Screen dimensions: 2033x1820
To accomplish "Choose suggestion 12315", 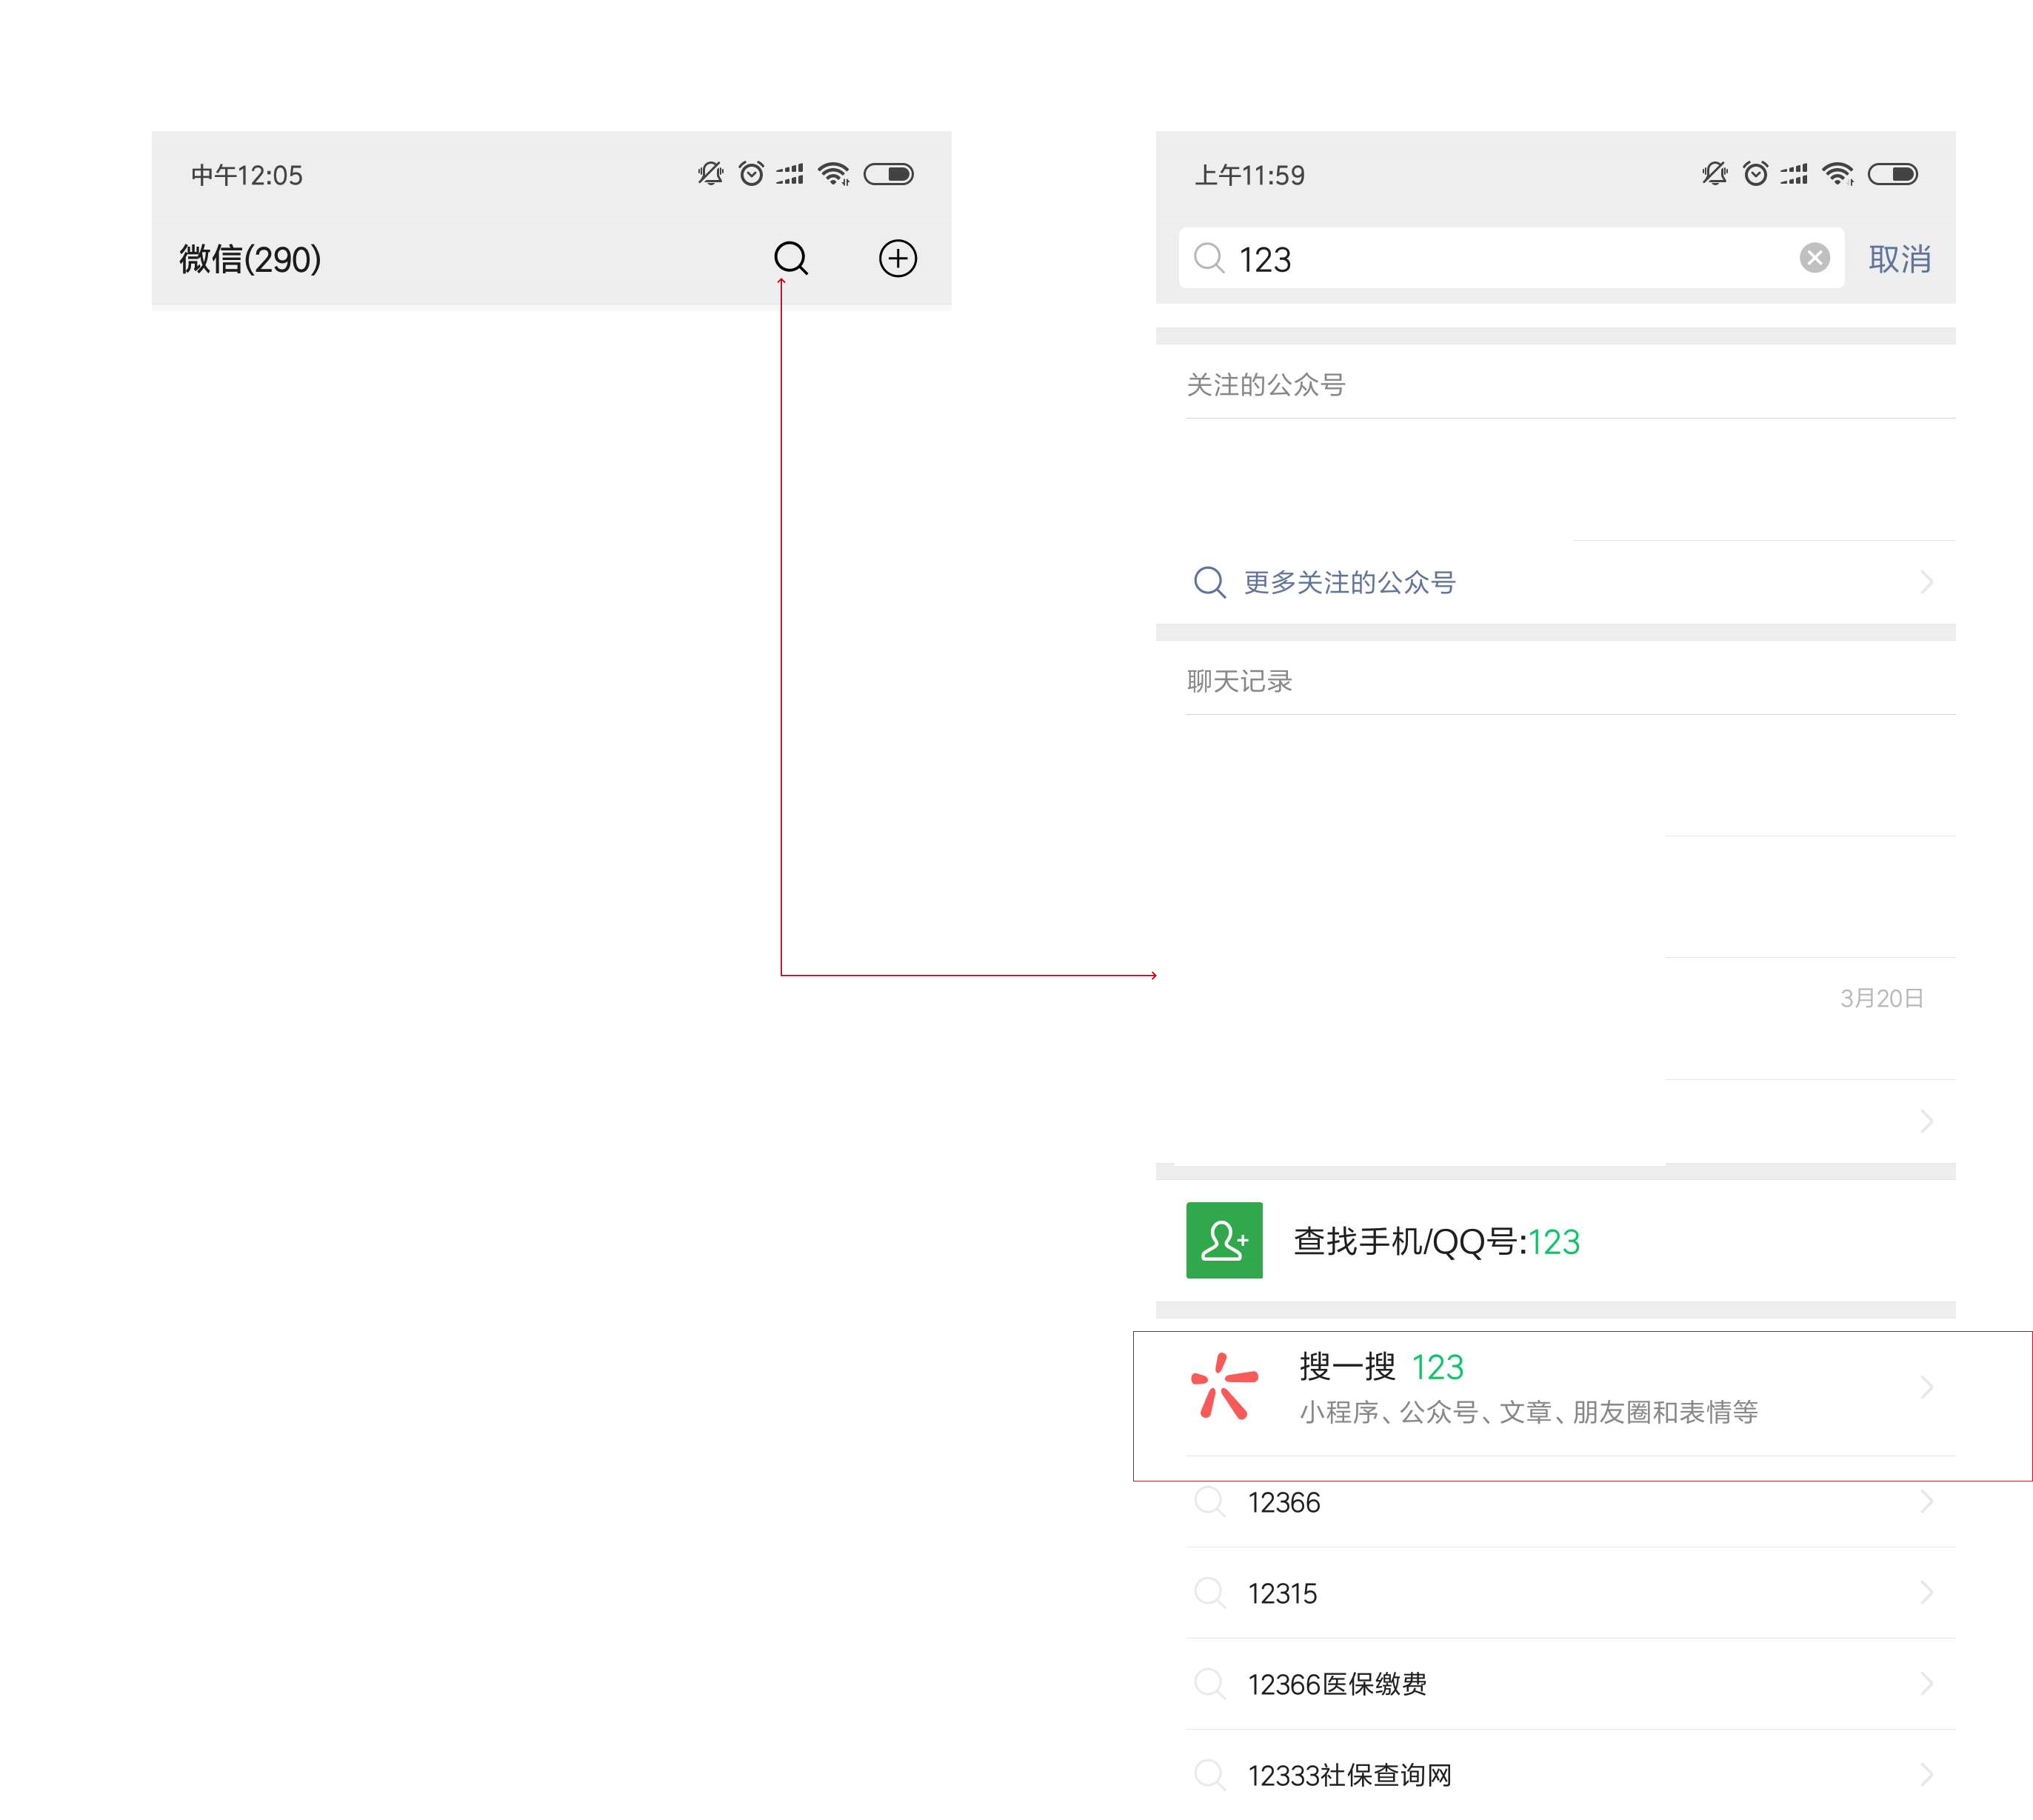I will (1281, 1593).
